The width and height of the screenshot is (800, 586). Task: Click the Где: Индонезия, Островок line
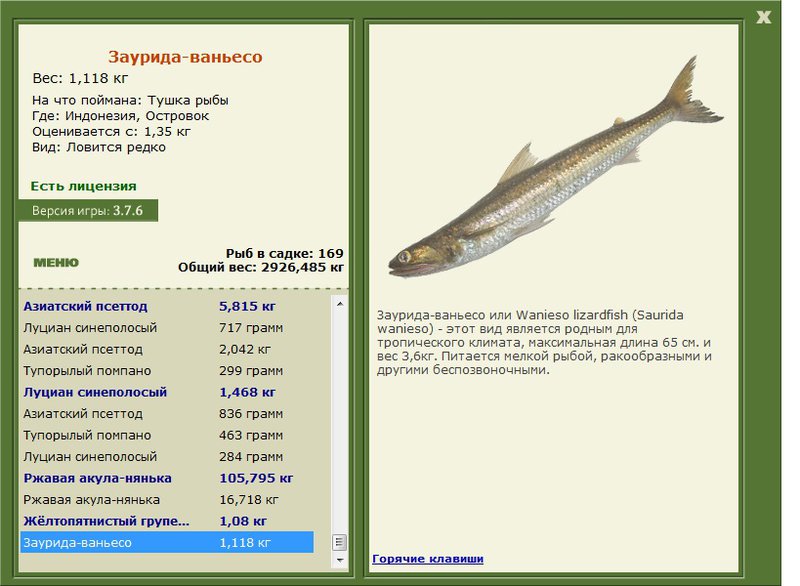coord(120,116)
